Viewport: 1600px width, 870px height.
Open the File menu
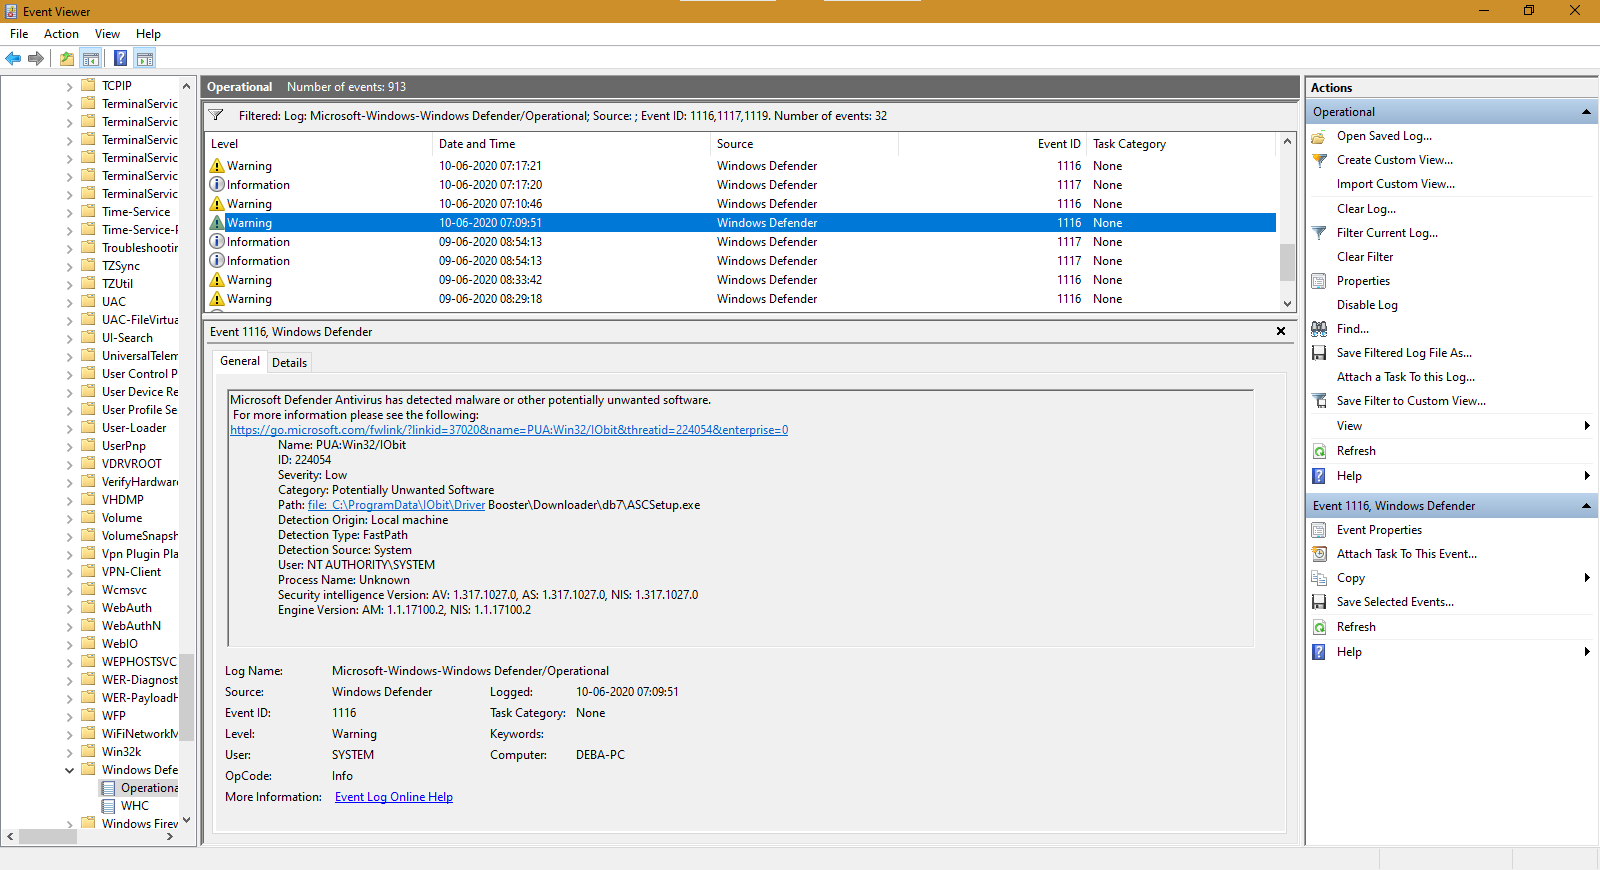click(19, 34)
